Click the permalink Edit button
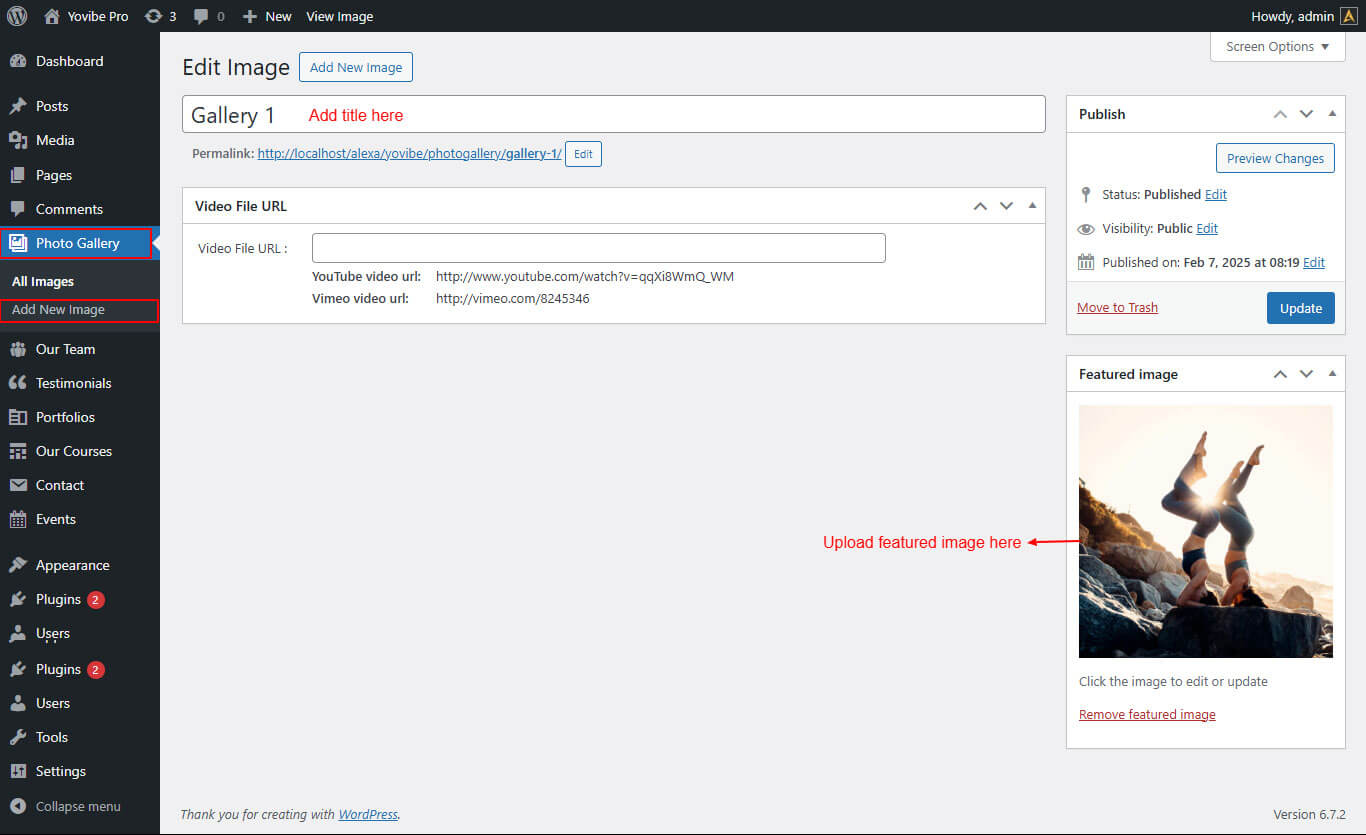The width and height of the screenshot is (1366, 835). coord(583,154)
